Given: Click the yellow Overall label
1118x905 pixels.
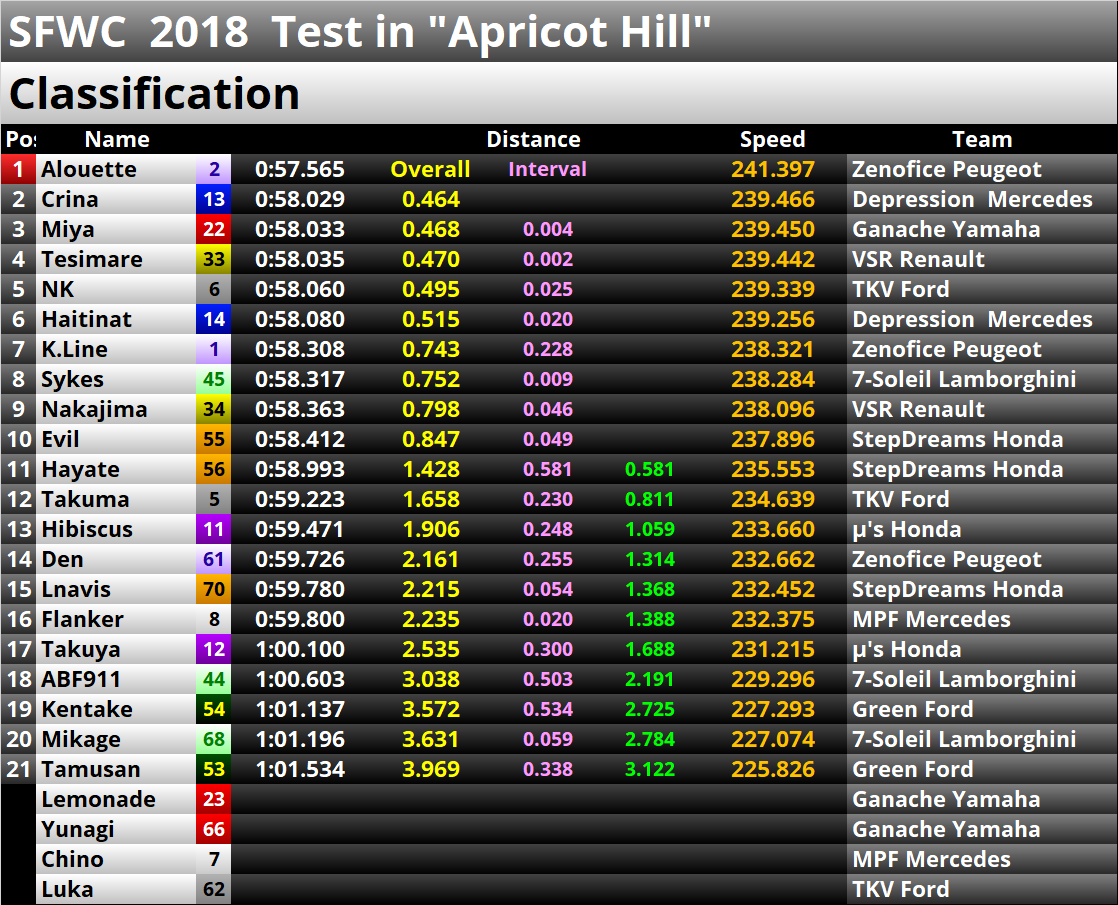Looking at the screenshot, I should coord(430,169).
